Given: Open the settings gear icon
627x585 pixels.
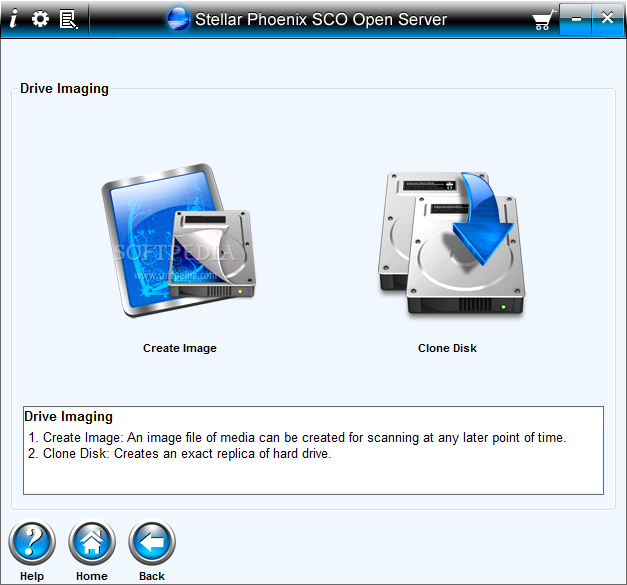Looking at the screenshot, I should [40, 18].
